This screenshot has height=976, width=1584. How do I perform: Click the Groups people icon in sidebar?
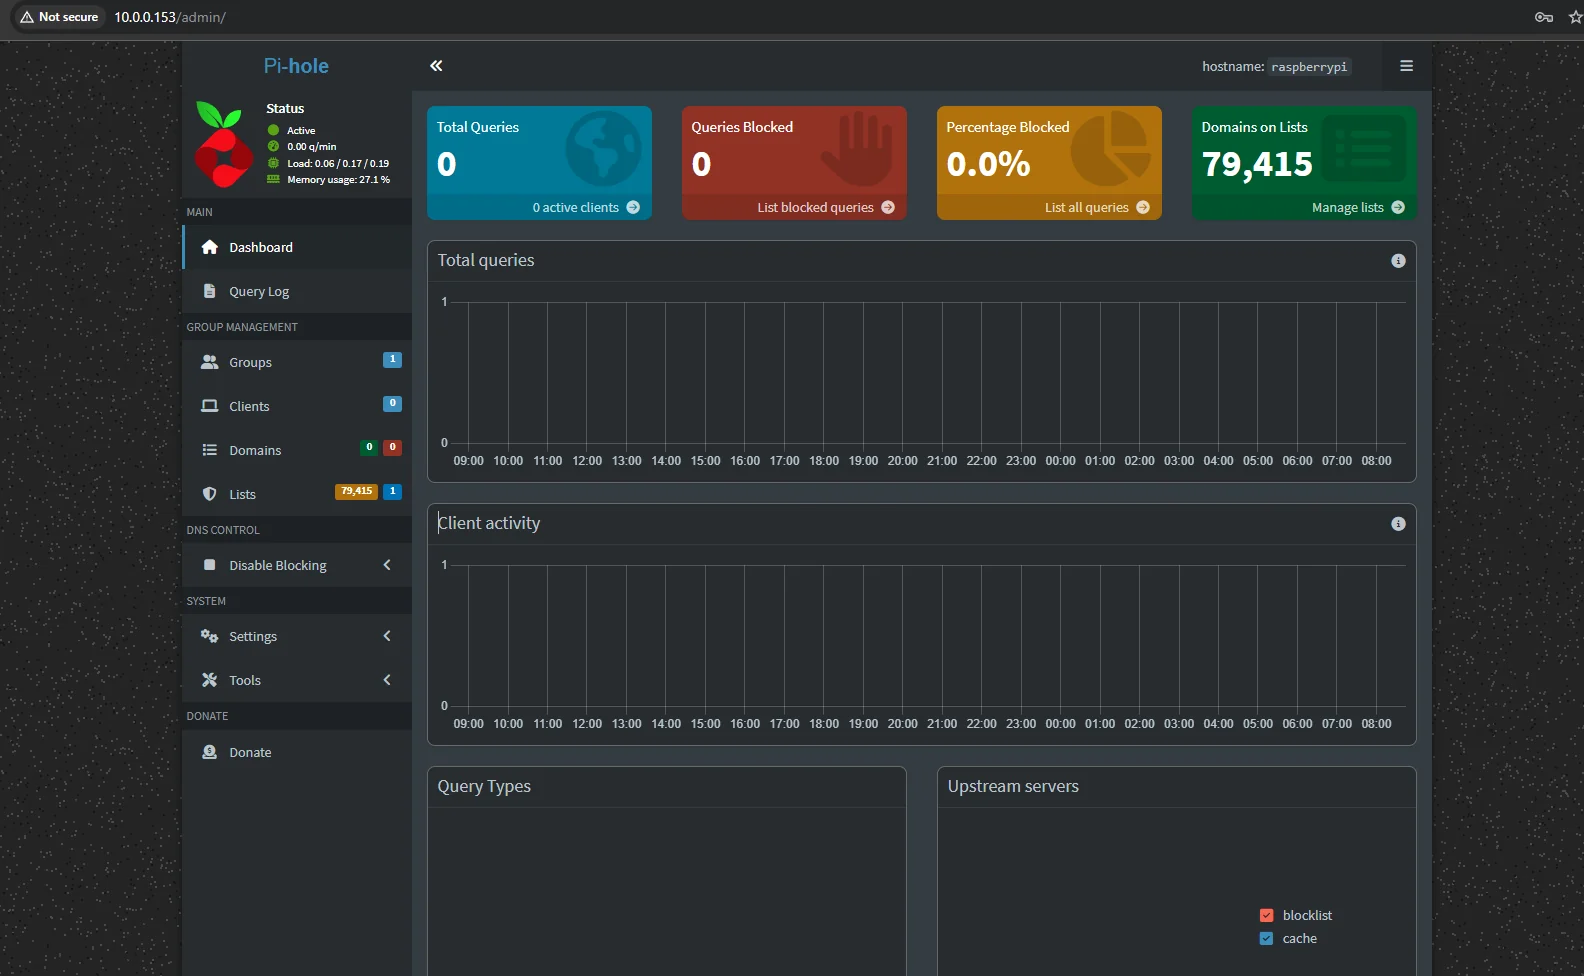[210, 362]
